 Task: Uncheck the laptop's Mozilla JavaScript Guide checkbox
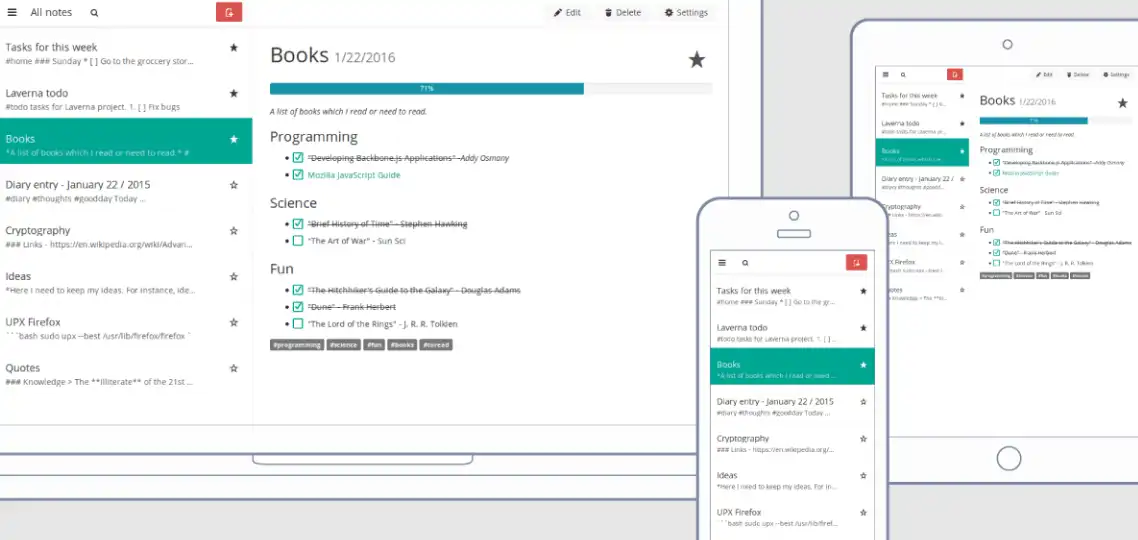point(298,175)
